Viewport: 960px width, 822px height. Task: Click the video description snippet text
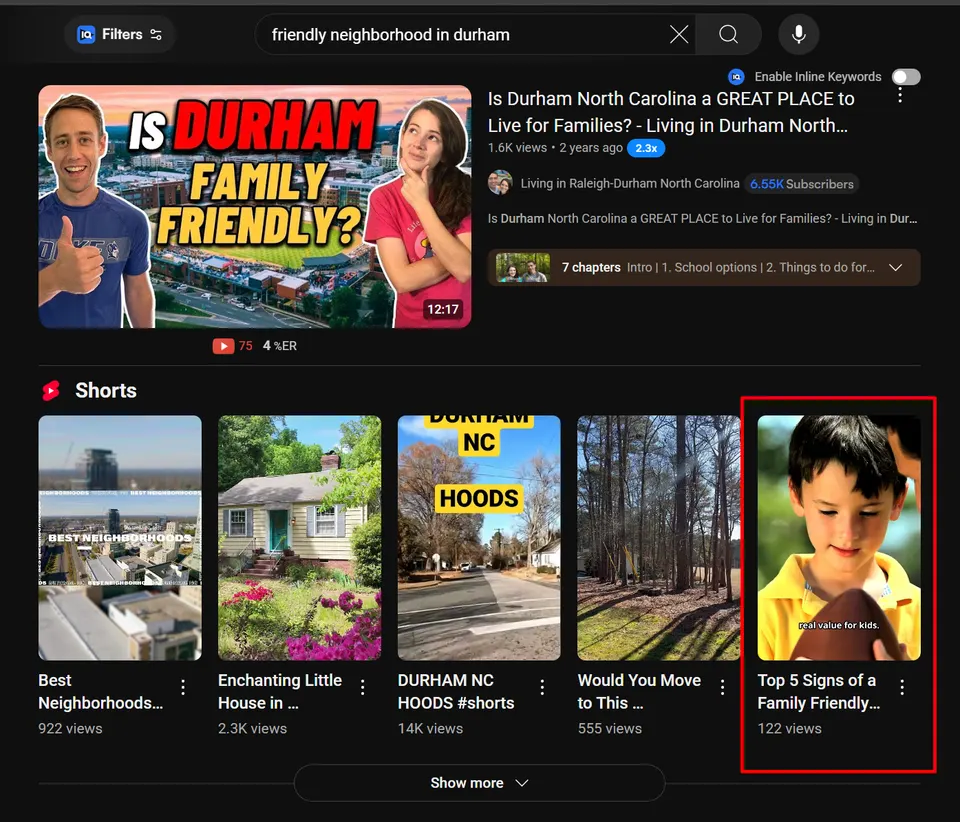tap(702, 219)
